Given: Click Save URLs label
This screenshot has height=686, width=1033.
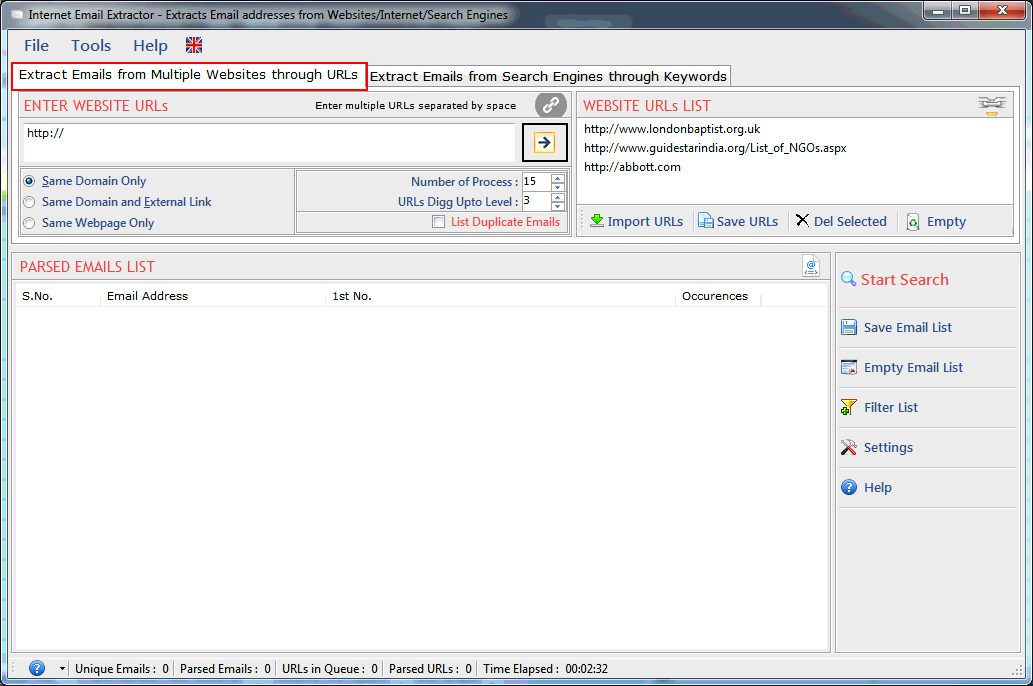Looking at the screenshot, I should (747, 221).
